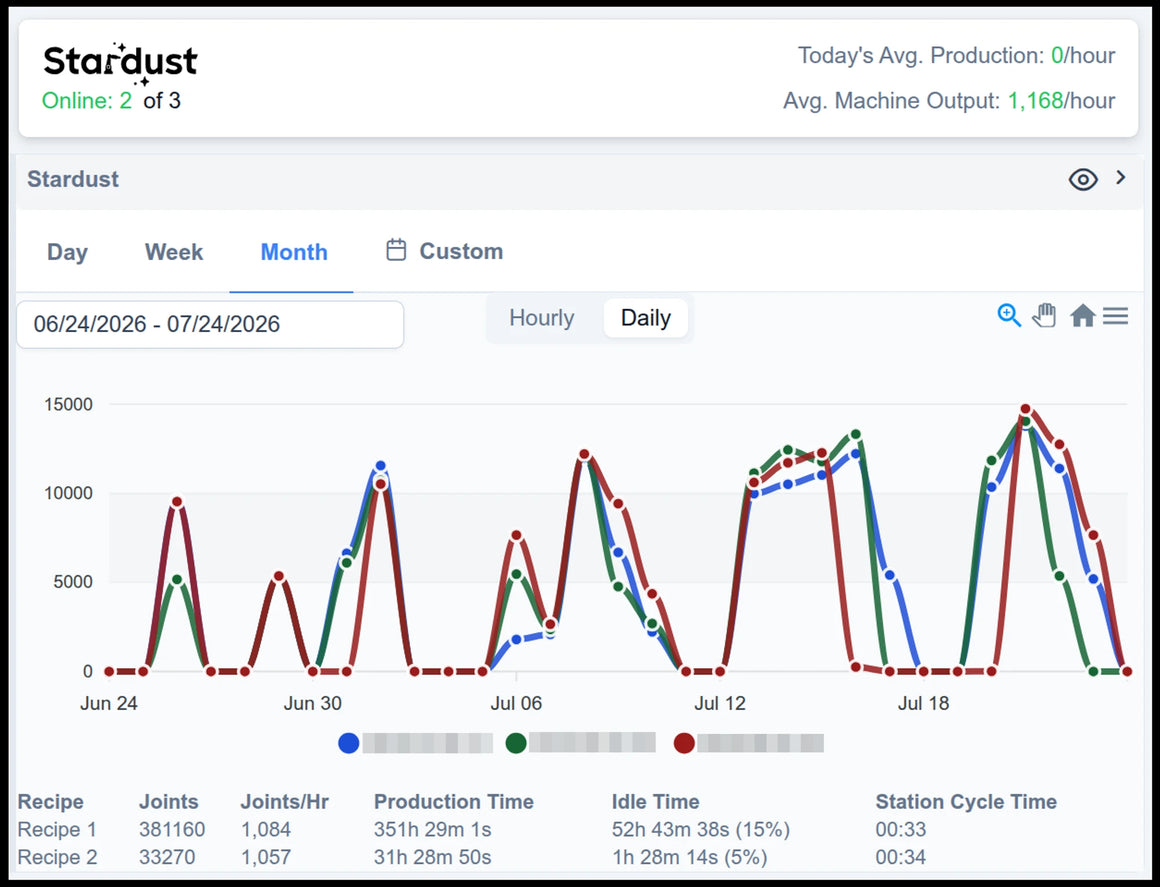Click the Idle Time column header
1160x887 pixels.
655,801
